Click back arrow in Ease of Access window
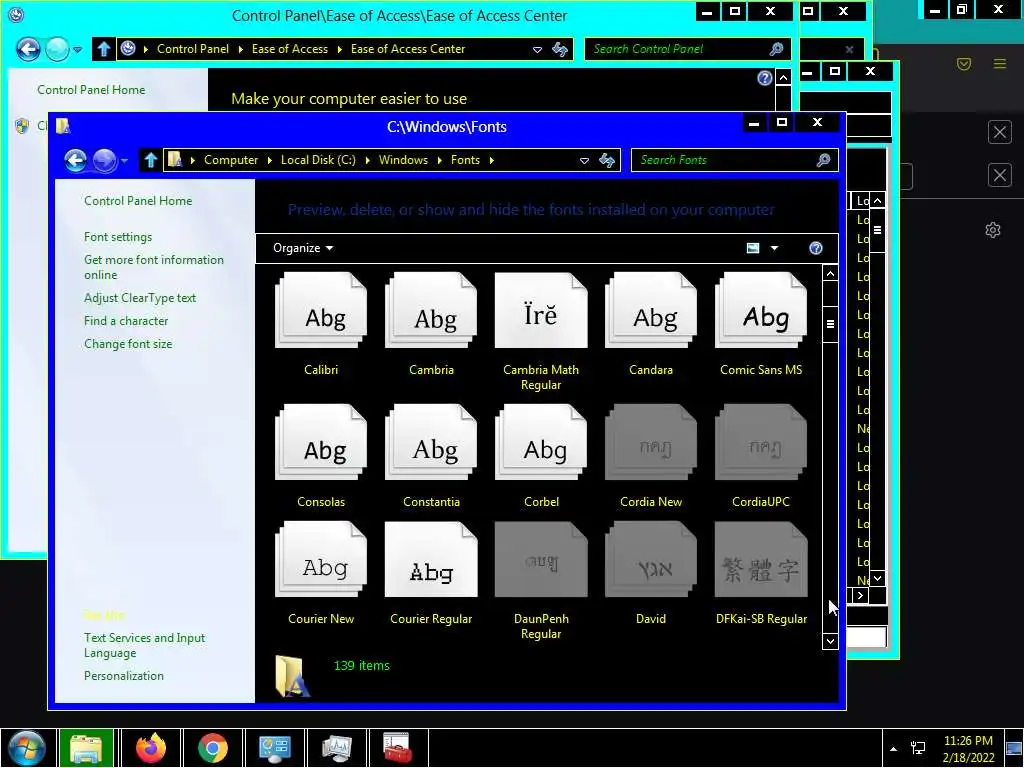This screenshot has height=768, width=1024. (x=28, y=49)
